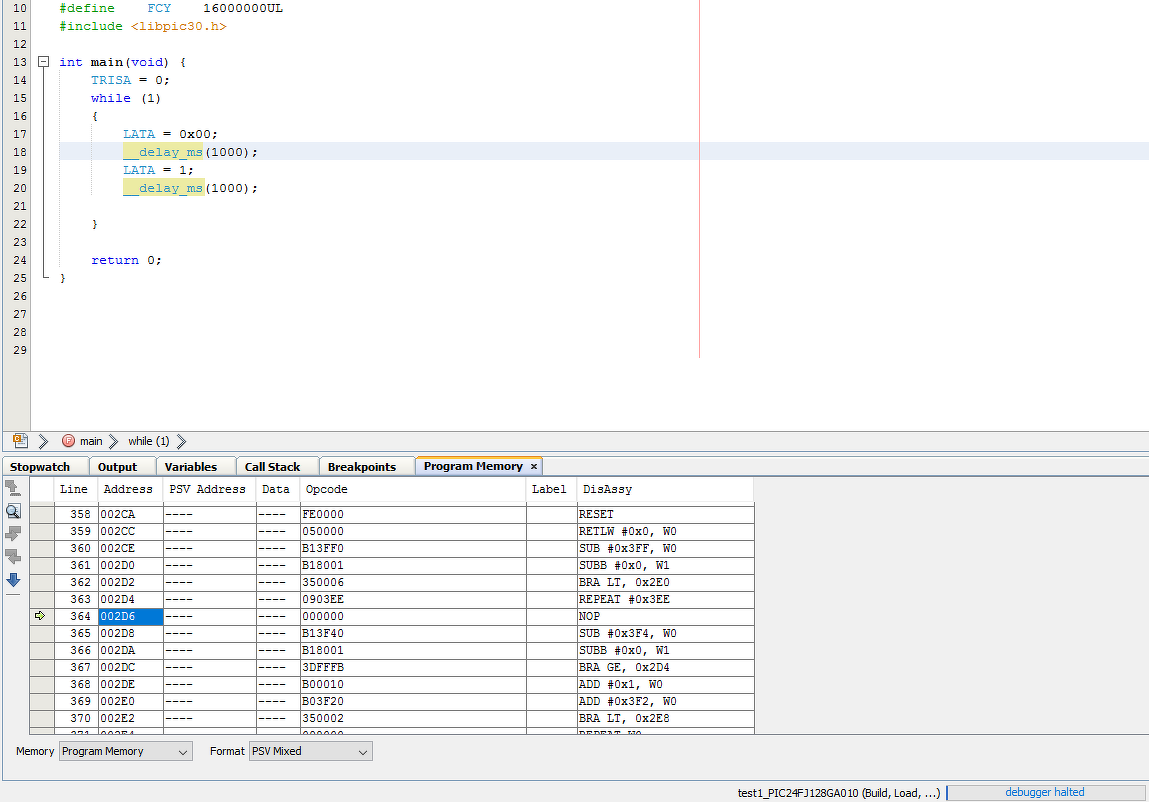This screenshot has width=1149, height=802.
Task: Click the Label column header
Action: point(549,490)
